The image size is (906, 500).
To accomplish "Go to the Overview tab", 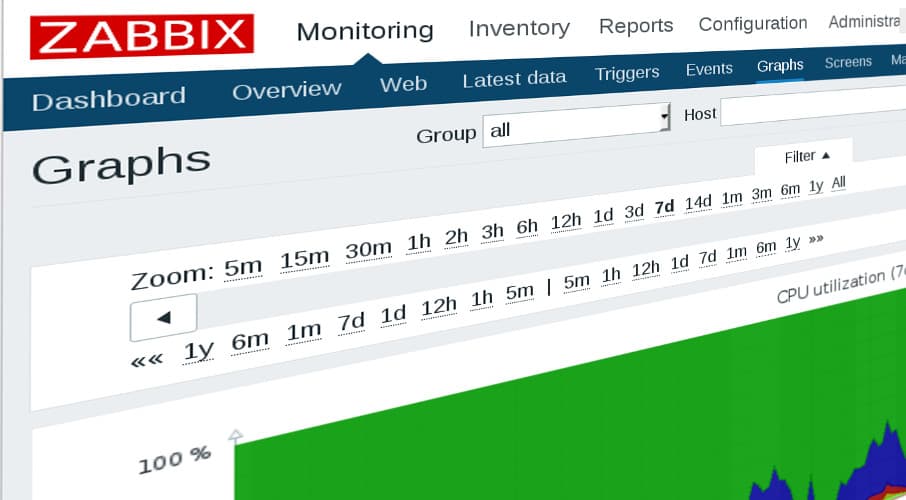I will point(287,90).
